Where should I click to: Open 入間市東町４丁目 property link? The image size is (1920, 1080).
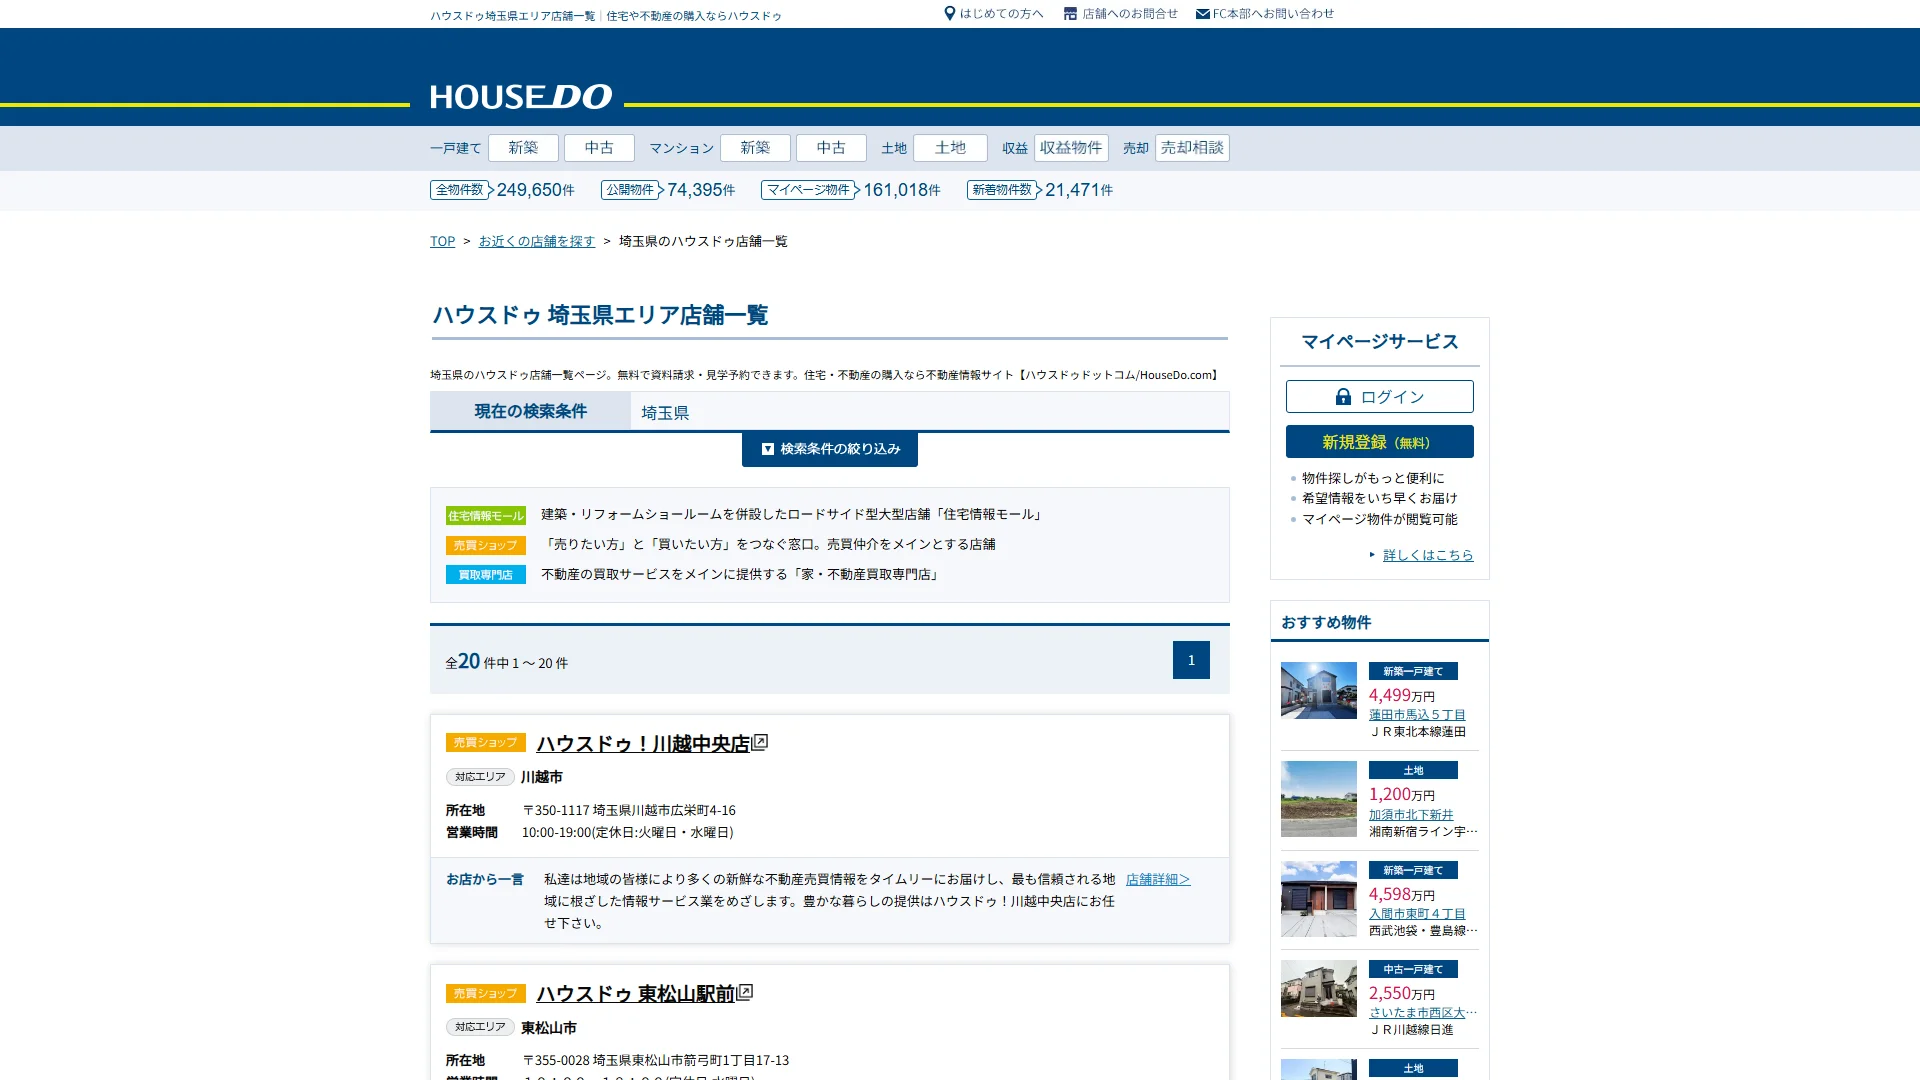coord(1417,914)
